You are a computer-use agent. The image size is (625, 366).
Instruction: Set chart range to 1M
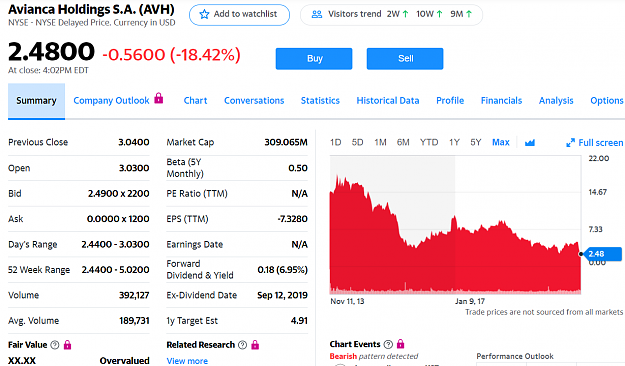click(x=380, y=142)
